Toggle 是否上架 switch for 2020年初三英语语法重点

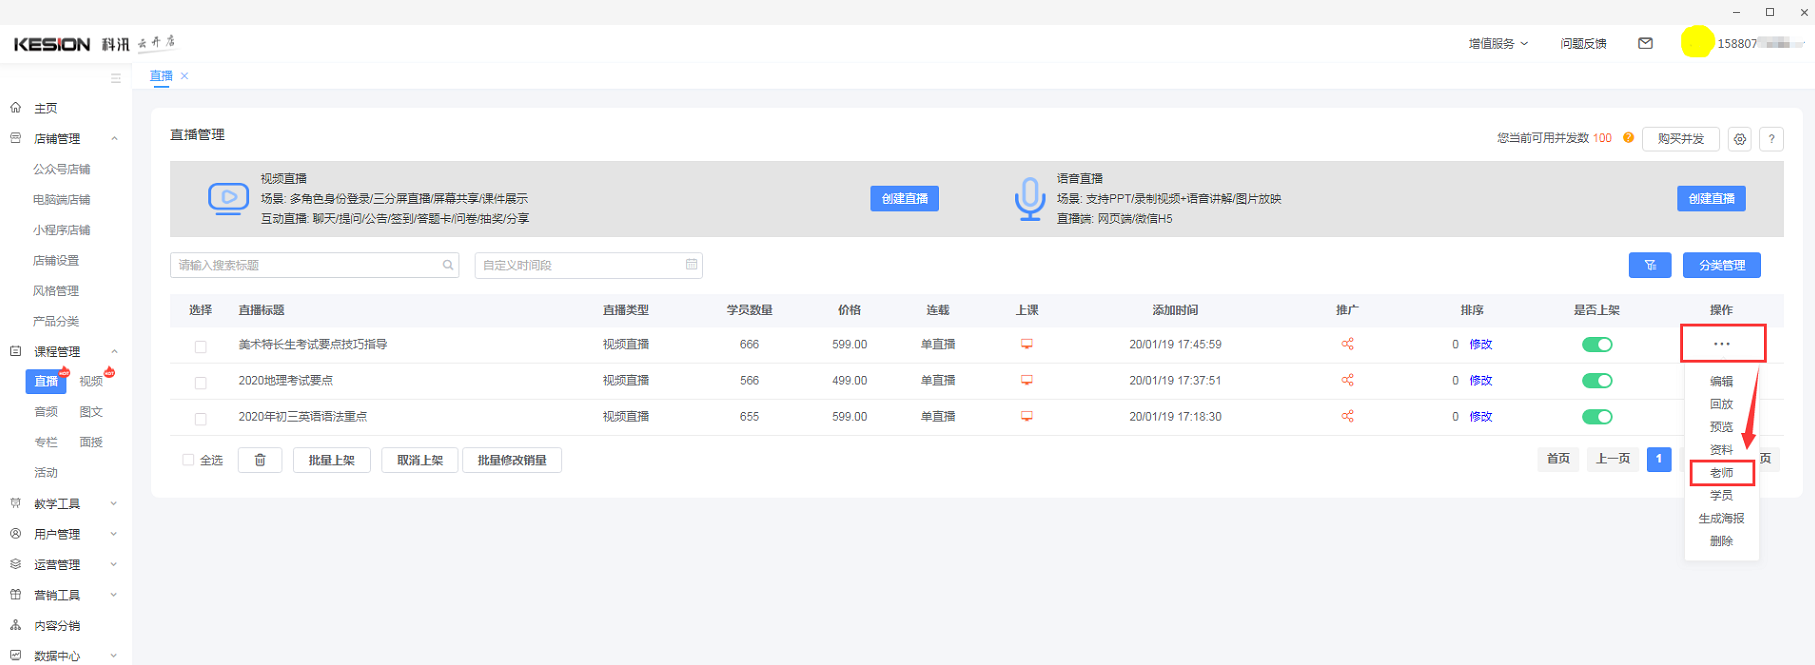1597,417
